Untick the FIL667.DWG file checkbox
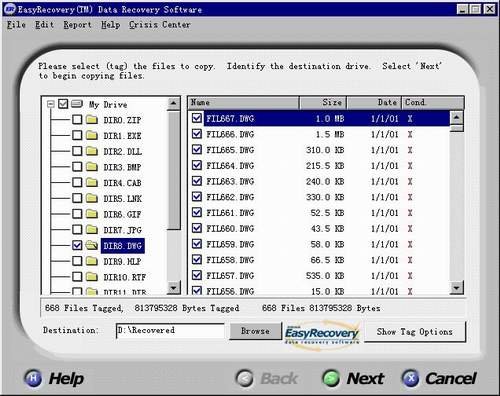This screenshot has width=500, height=396. coord(197,118)
